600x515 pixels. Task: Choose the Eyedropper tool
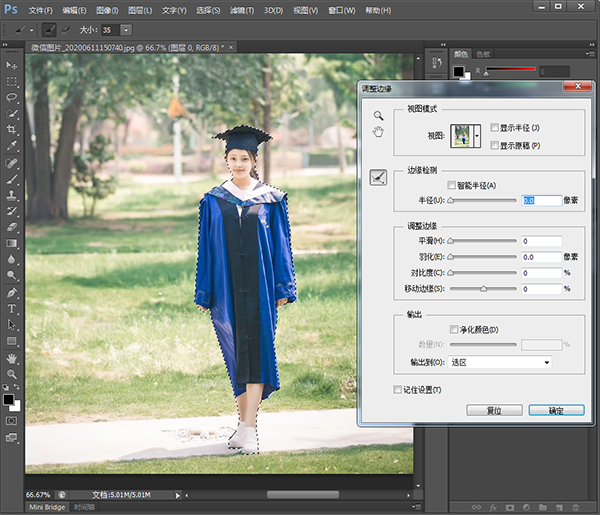click(12, 146)
